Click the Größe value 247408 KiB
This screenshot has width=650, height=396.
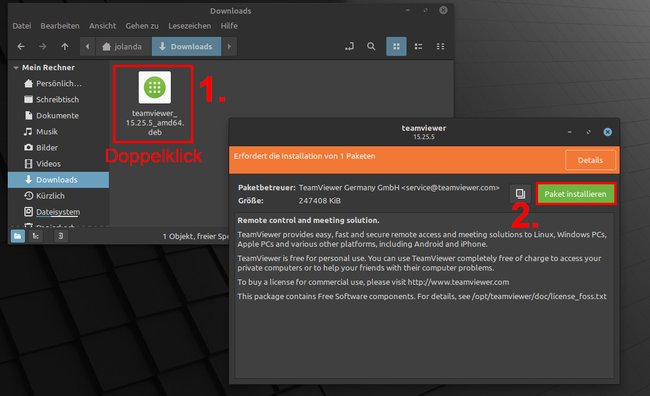320,201
